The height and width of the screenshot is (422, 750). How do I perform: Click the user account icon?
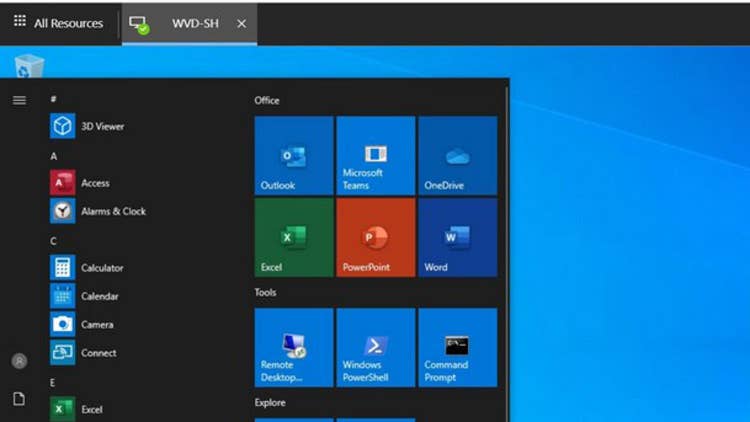click(19, 361)
